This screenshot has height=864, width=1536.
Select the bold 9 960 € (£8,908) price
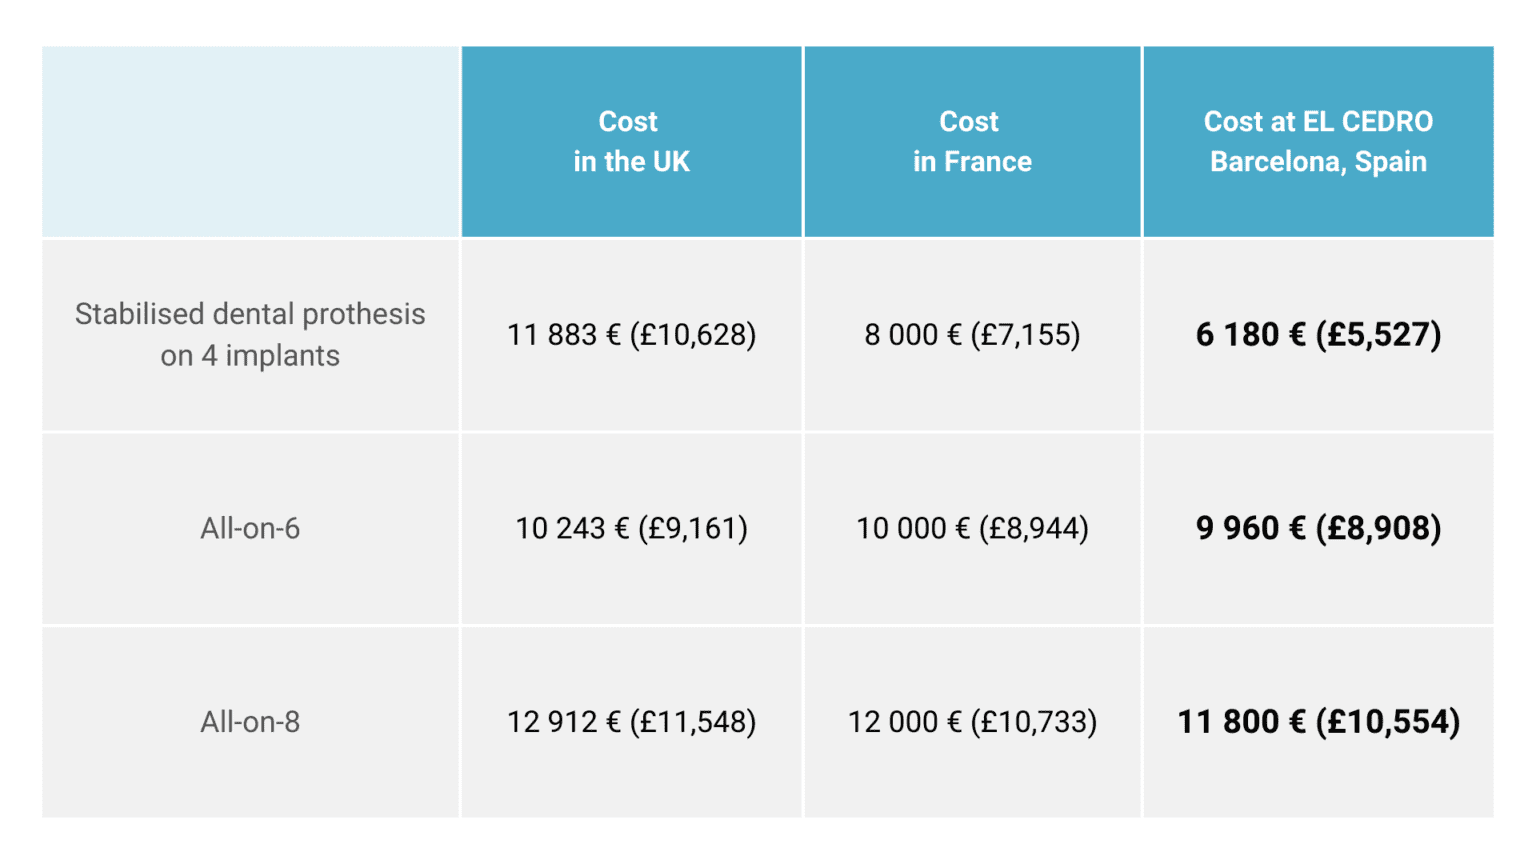[1318, 528]
